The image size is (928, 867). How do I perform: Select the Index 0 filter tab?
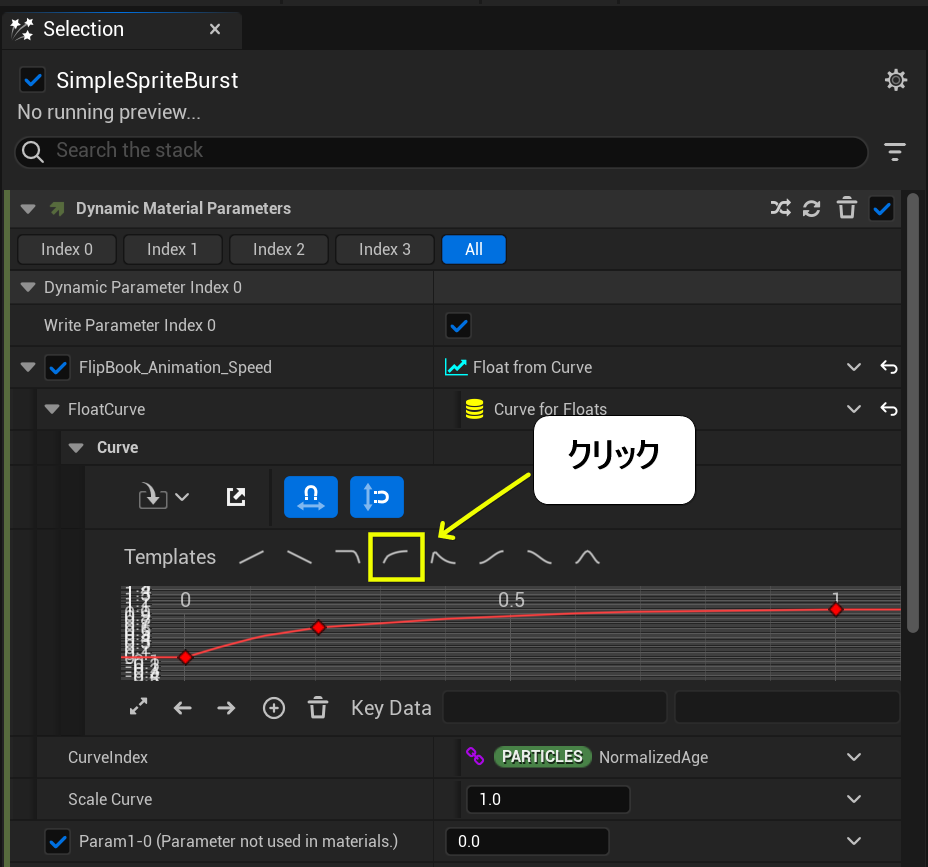pyautogui.click(x=67, y=249)
